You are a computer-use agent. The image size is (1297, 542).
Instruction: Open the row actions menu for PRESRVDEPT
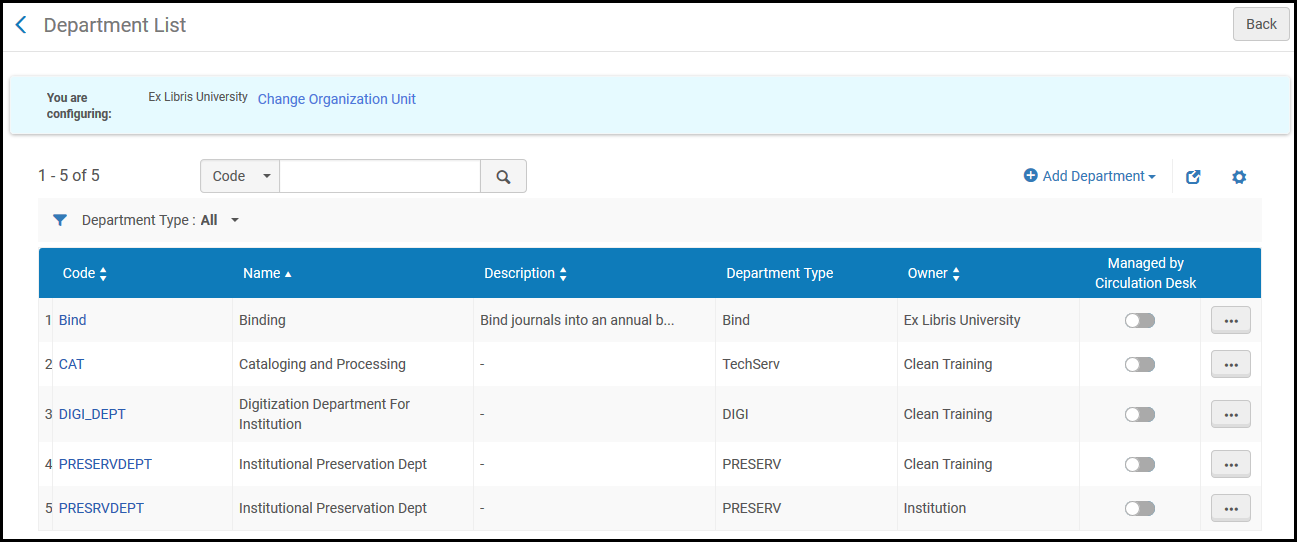click(x=1230, y=508)
